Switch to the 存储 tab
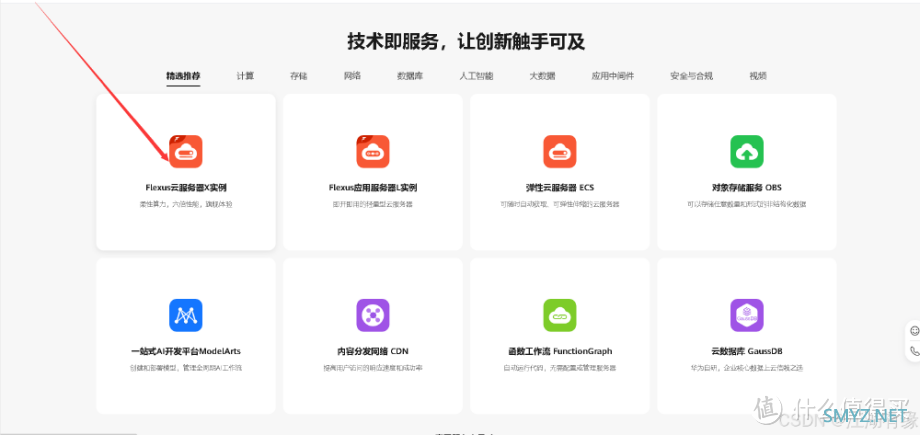This screenshot has height=435, width=920. pyautogui.click(x=299, y=76)
